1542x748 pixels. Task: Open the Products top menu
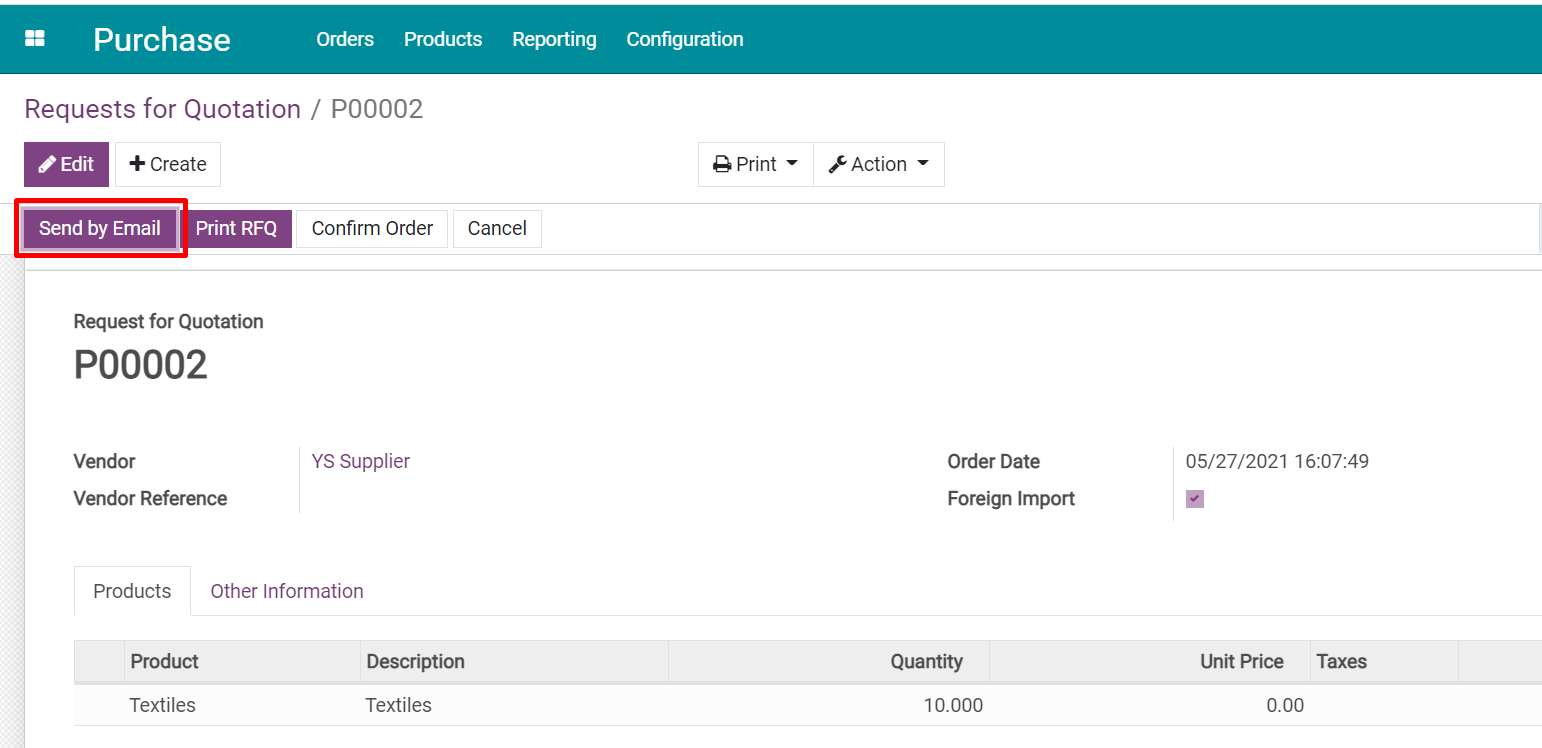coord(443,39)
